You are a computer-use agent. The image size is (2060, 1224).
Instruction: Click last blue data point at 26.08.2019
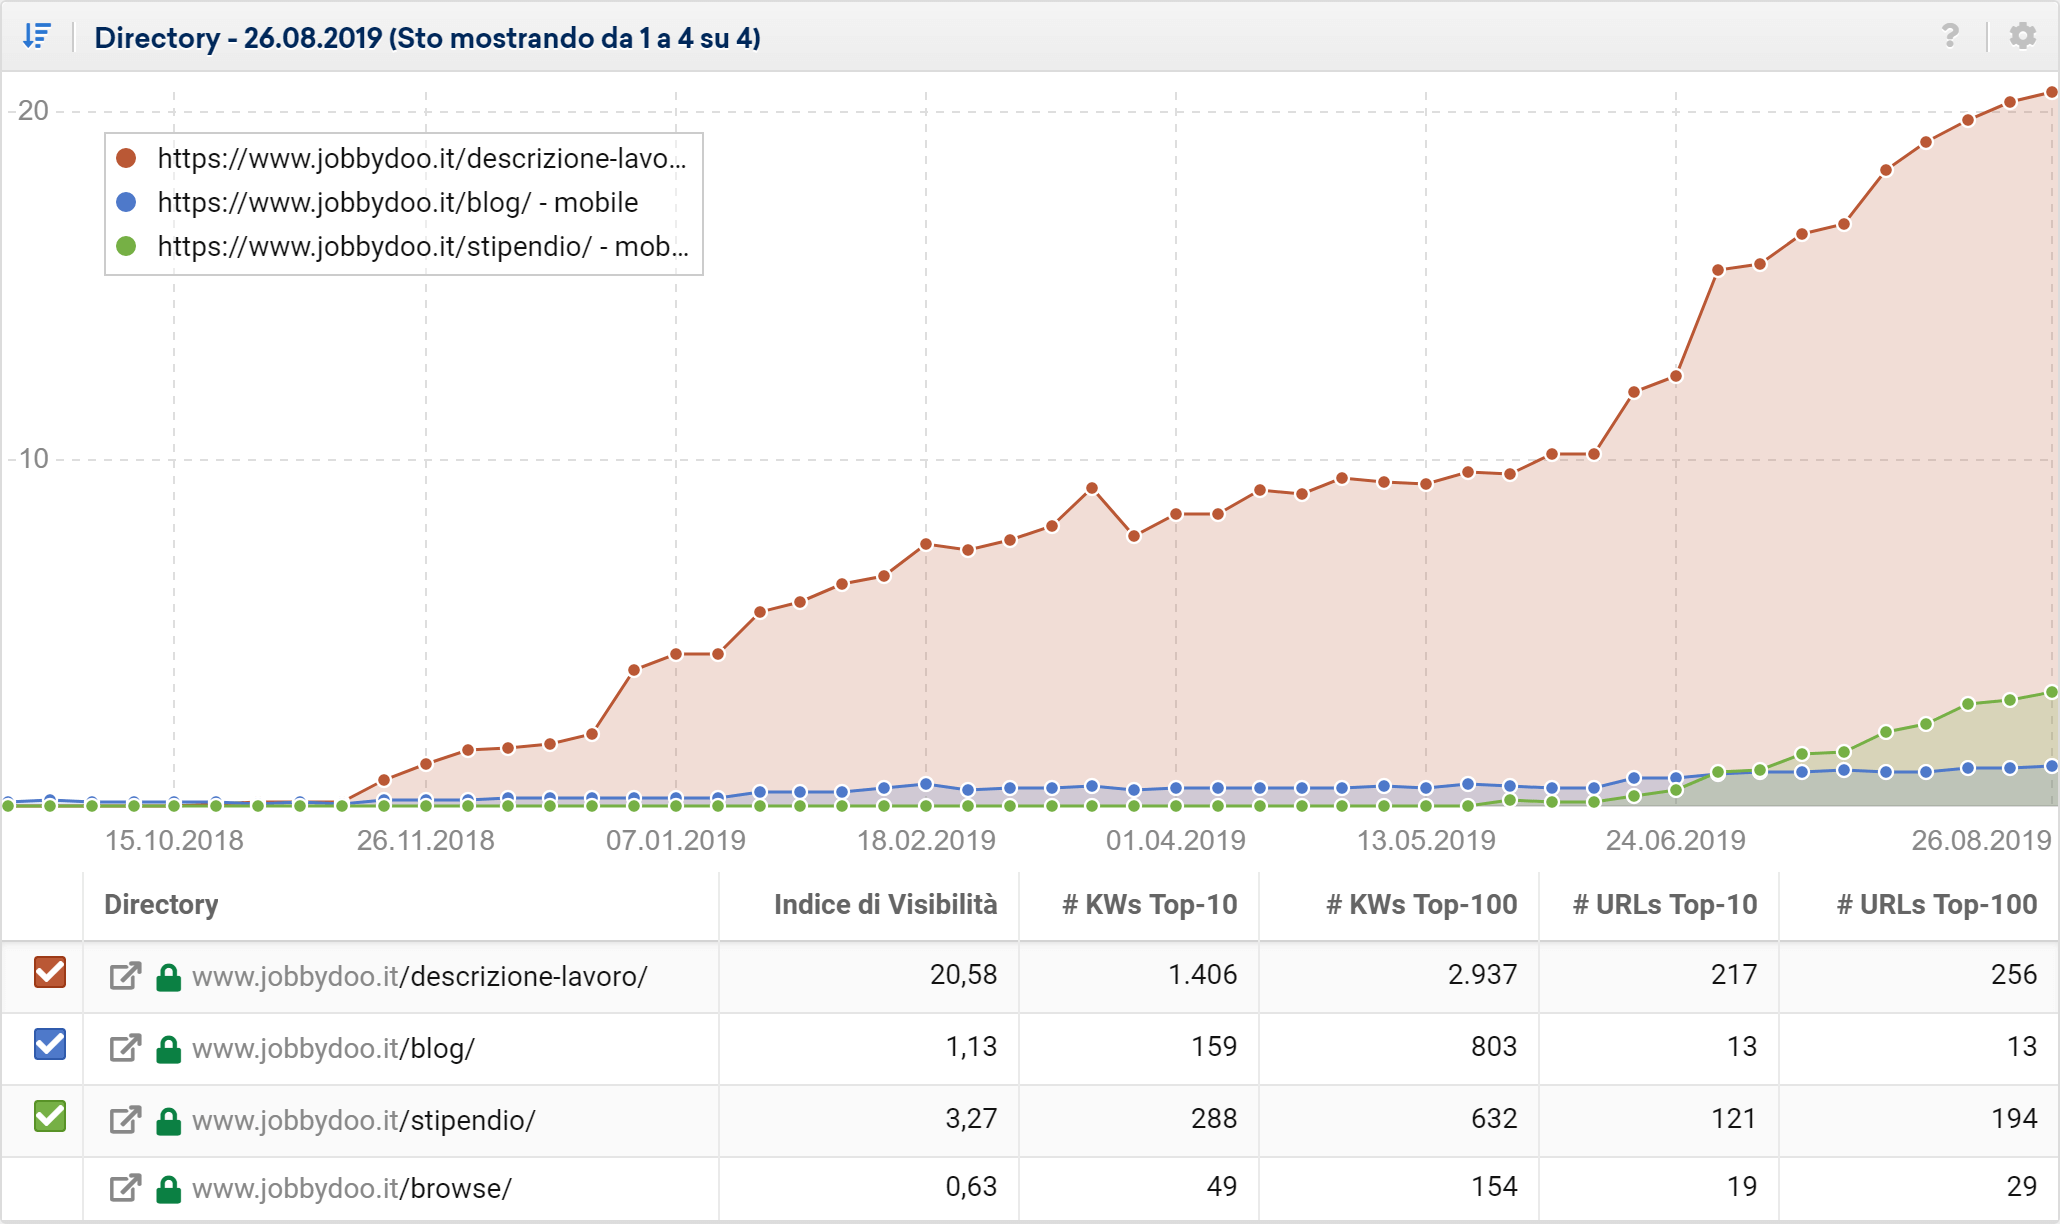pos(2052,766)
